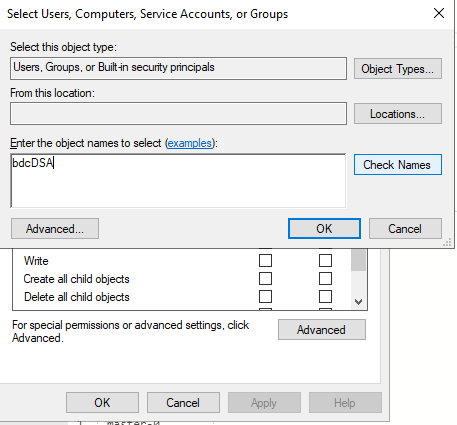Click the permissions list scrollbar thumb
457x425 pixels.
358,260
